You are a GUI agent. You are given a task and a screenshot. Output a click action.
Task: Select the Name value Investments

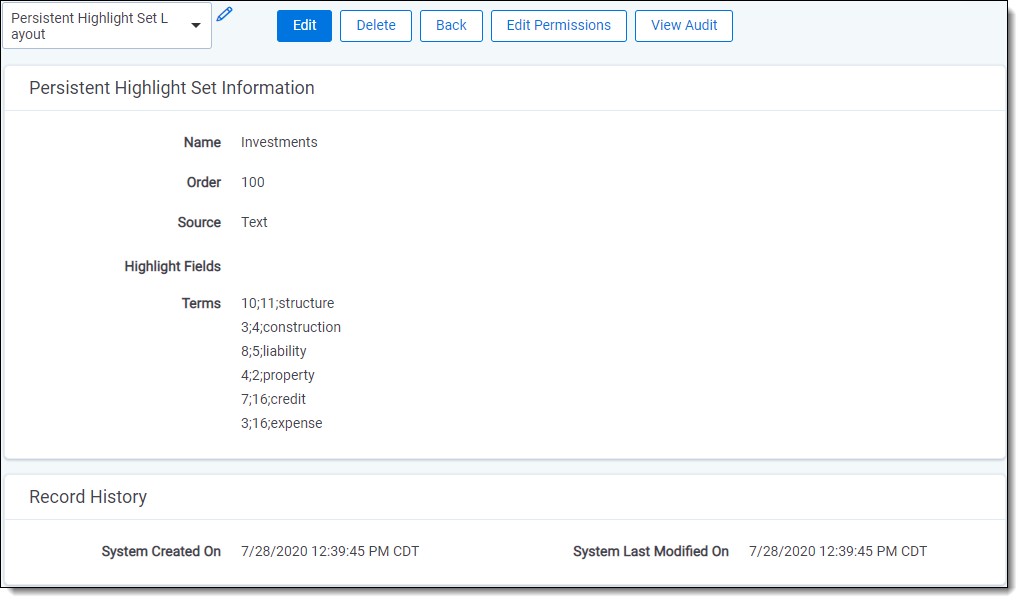279,142
